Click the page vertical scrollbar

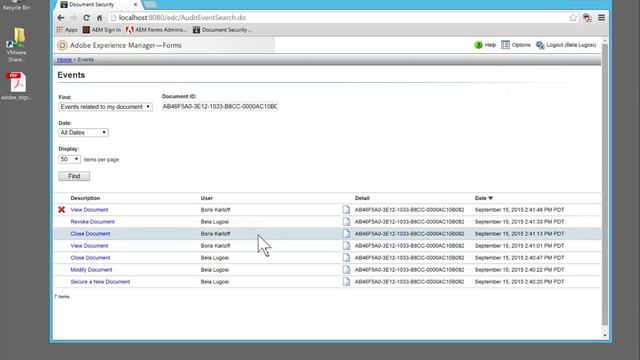click(605, 184)
